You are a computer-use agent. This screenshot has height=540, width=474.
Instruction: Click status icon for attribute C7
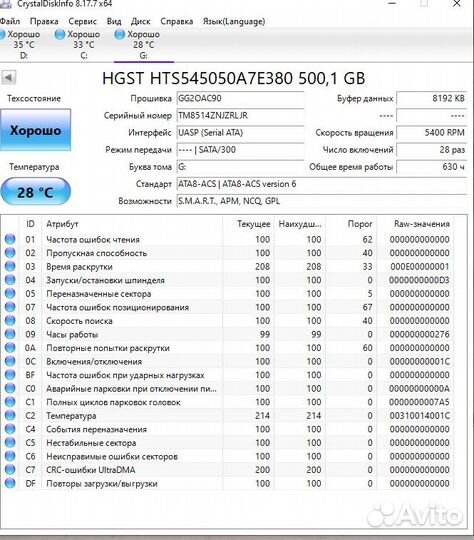[x=10, y=470]
